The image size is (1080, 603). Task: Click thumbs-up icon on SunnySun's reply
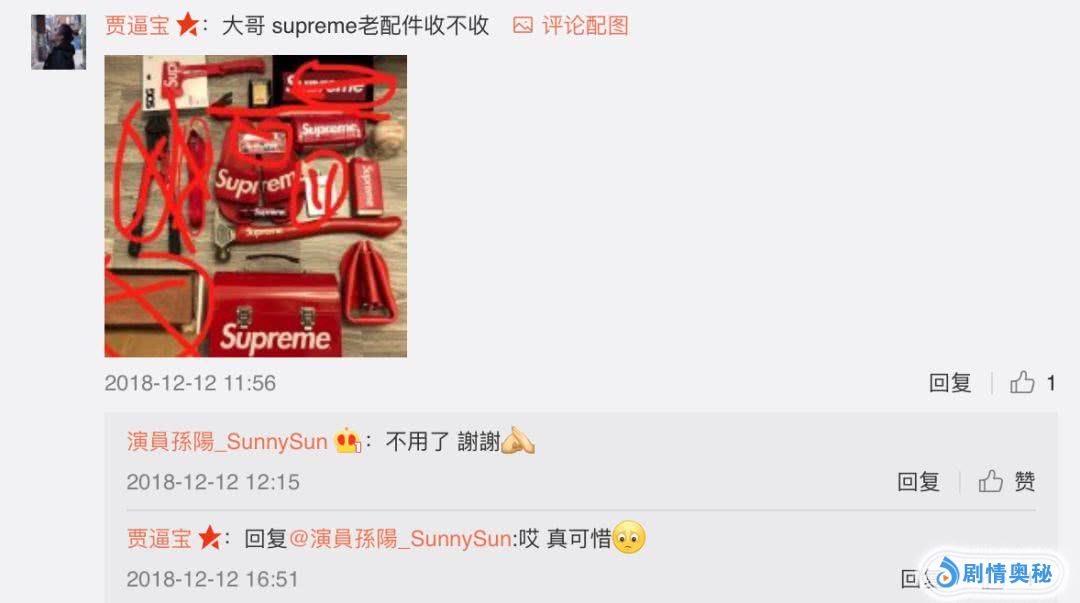click(x=990, y=481)
